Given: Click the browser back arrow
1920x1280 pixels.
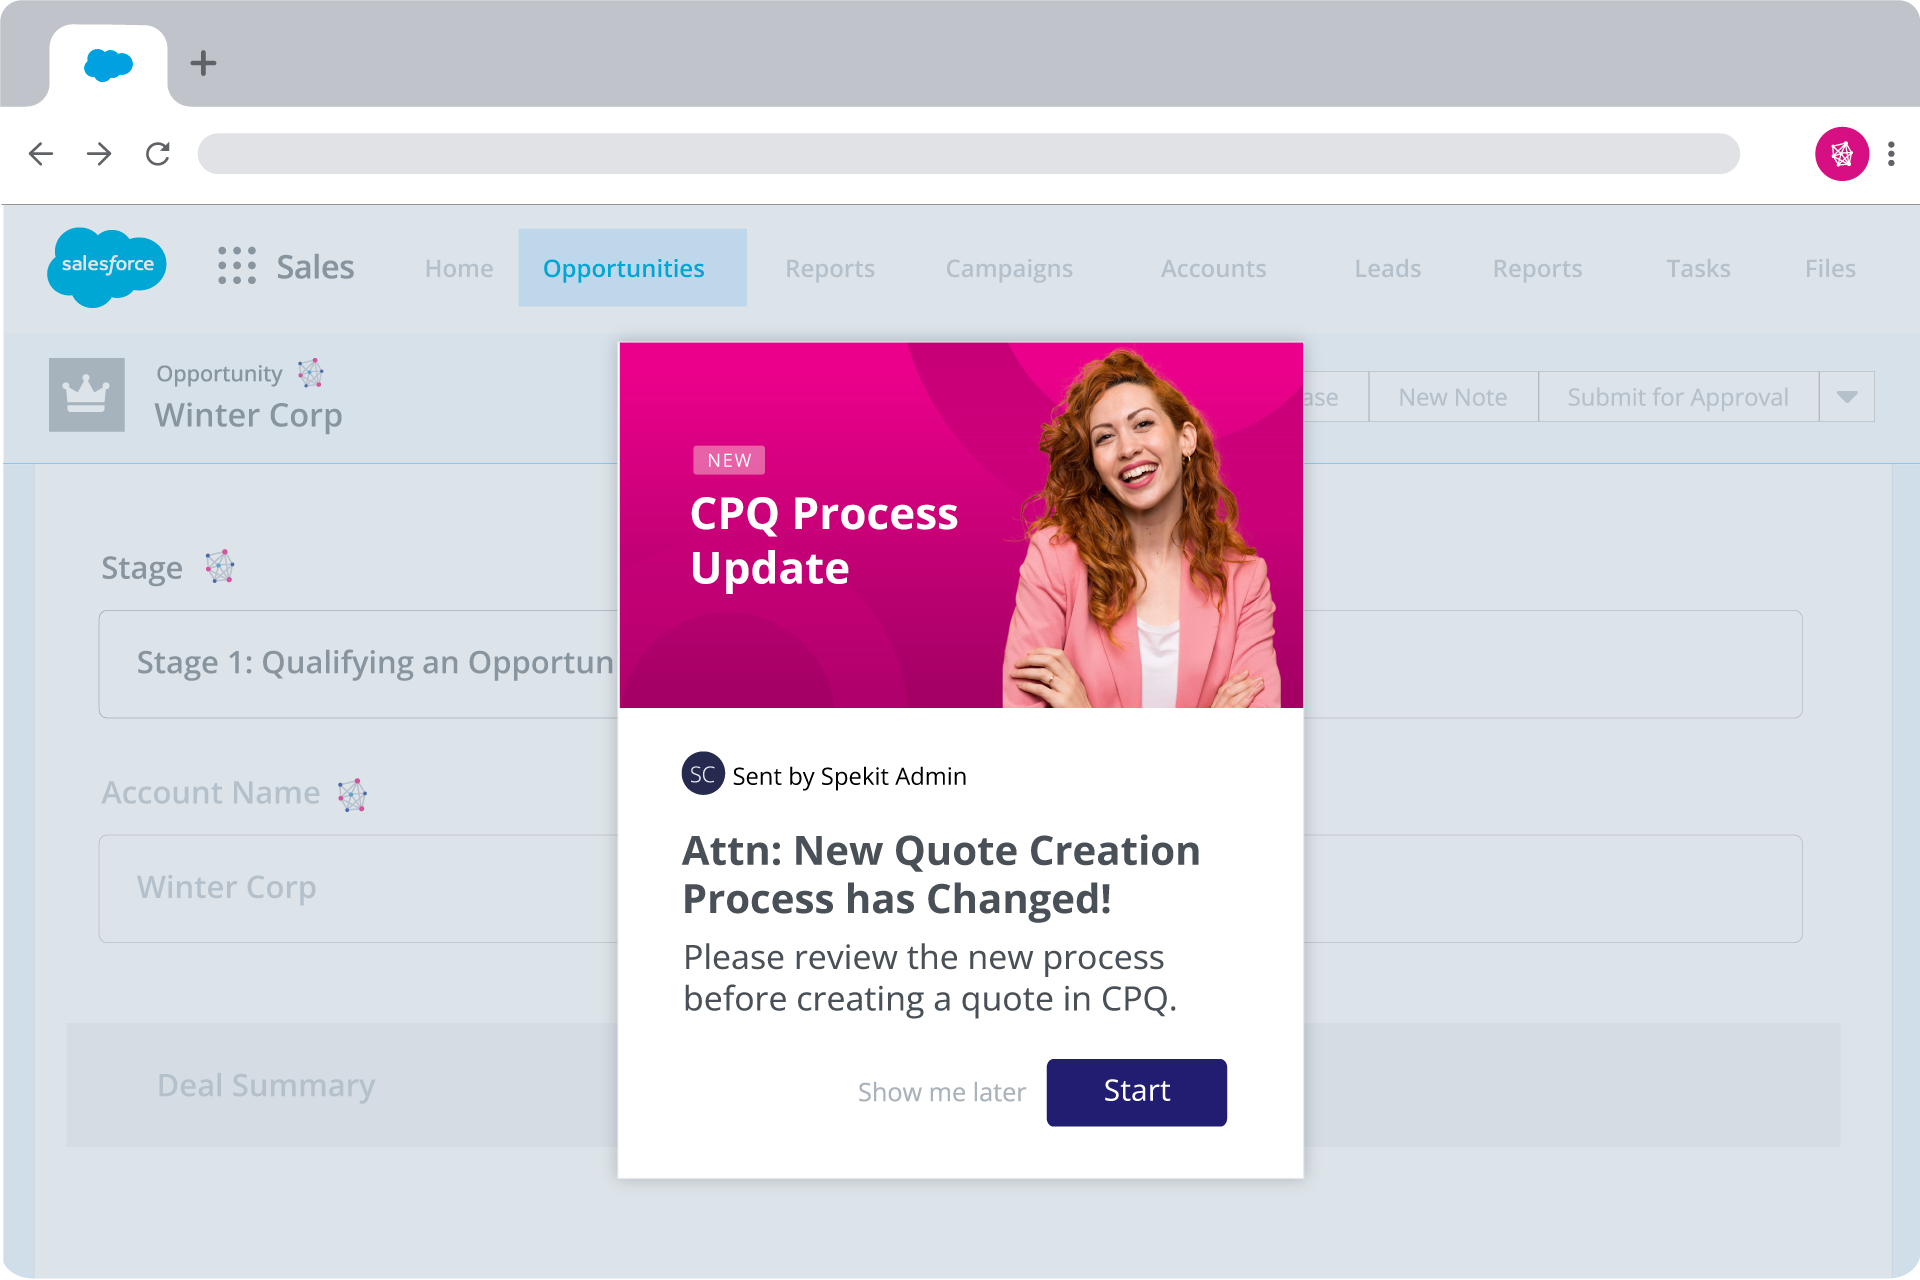Looking at the screenshot, I should coord(41,154).
